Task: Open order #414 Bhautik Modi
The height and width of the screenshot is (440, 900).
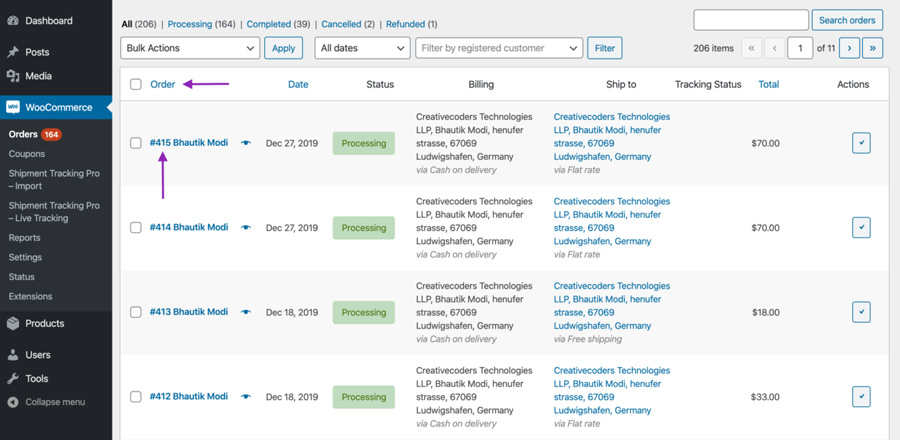Action: [189, 227]
